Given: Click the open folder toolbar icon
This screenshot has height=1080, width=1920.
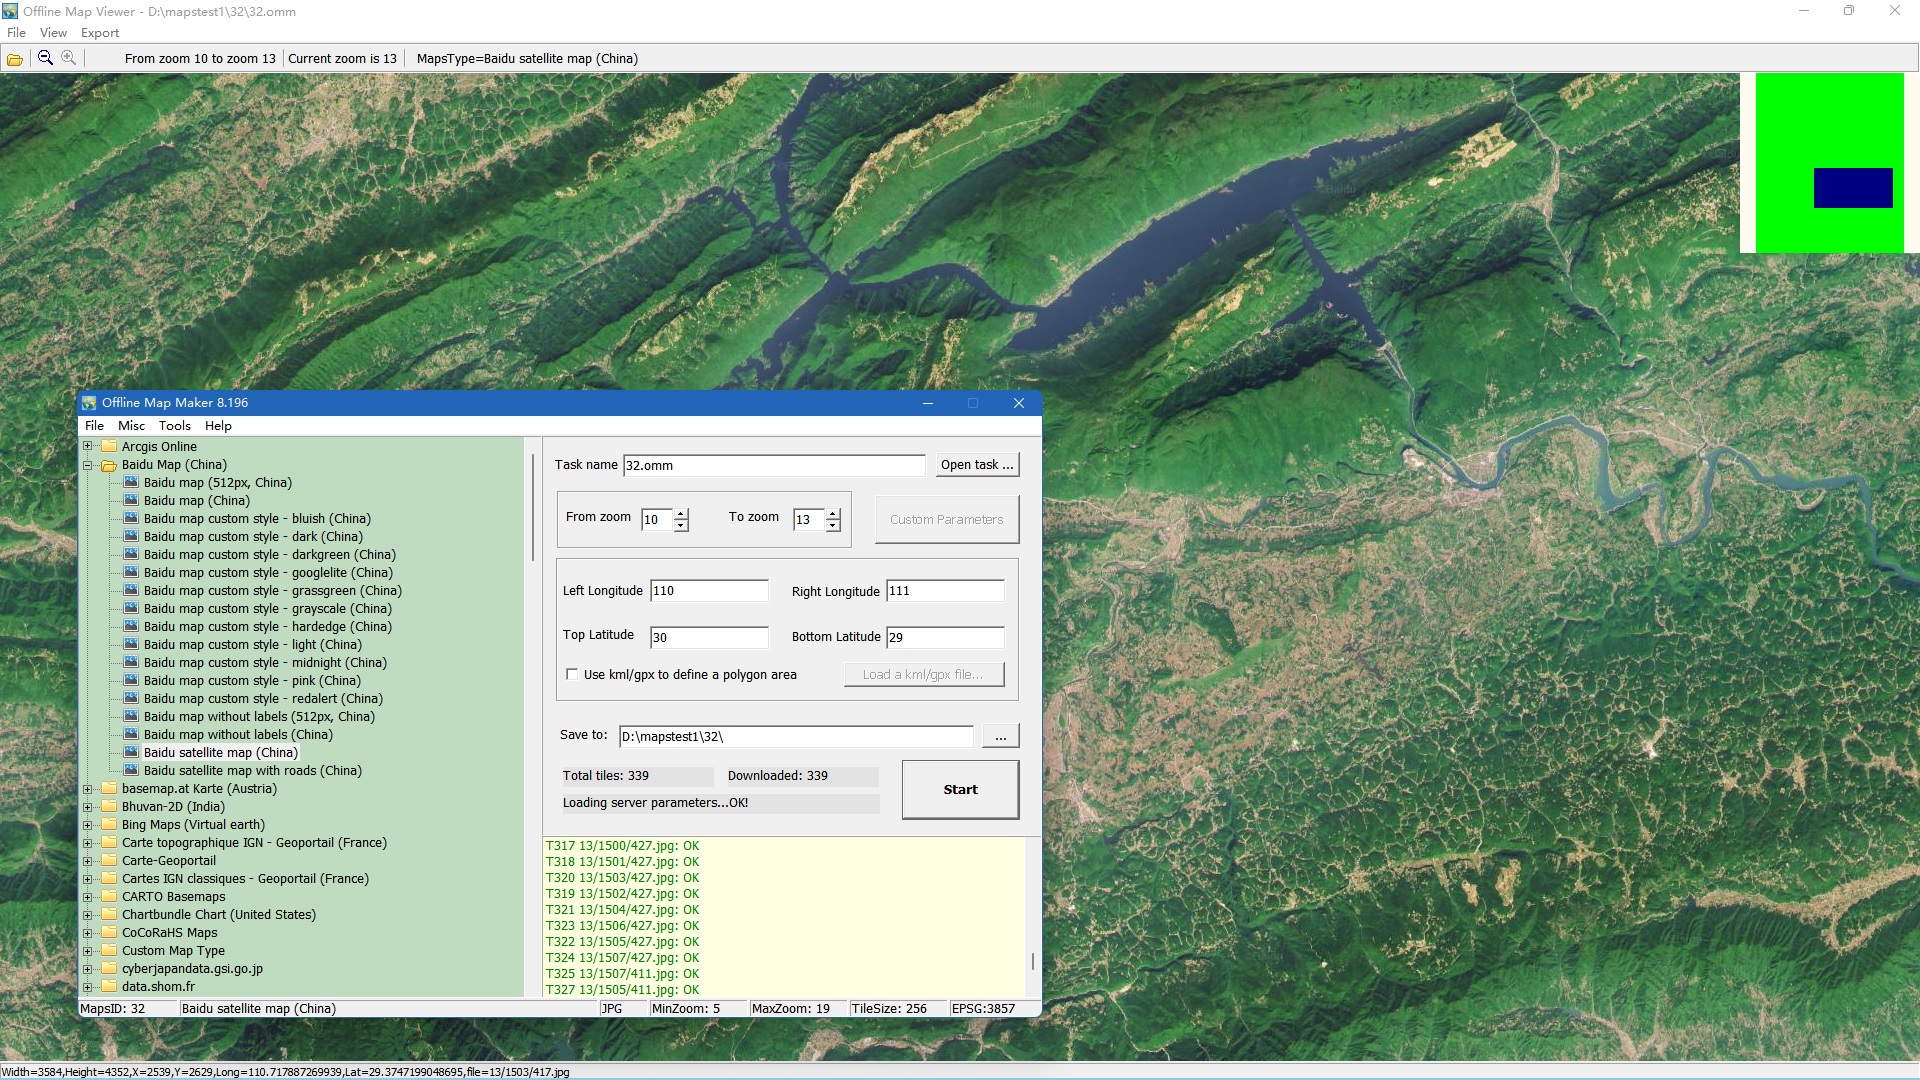Looking at the screenshot, I should [x=15, y=59].
